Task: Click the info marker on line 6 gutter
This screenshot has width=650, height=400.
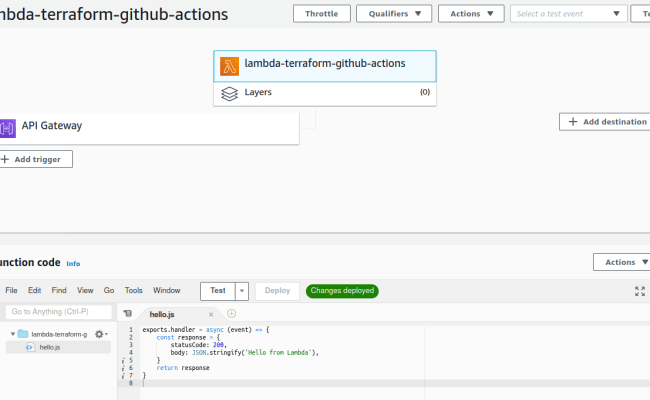Action: 124,368
